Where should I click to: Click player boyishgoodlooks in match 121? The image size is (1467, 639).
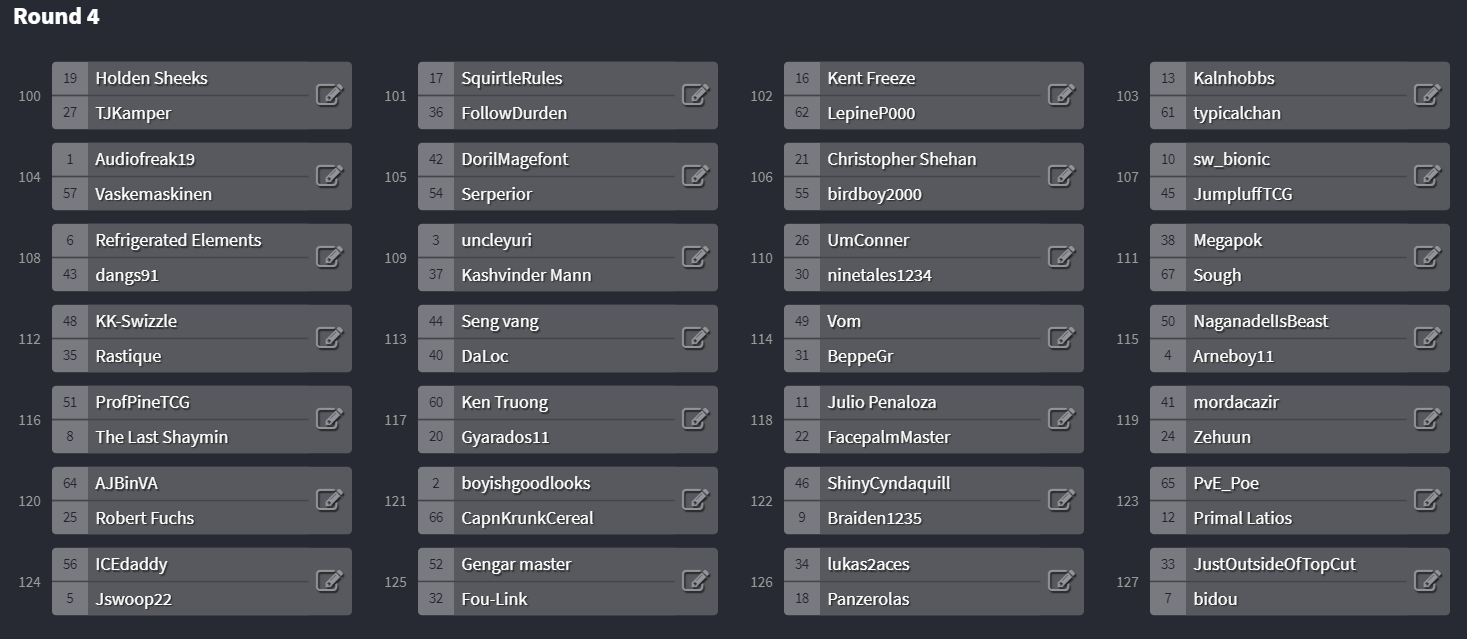click(x=525, y=483)
